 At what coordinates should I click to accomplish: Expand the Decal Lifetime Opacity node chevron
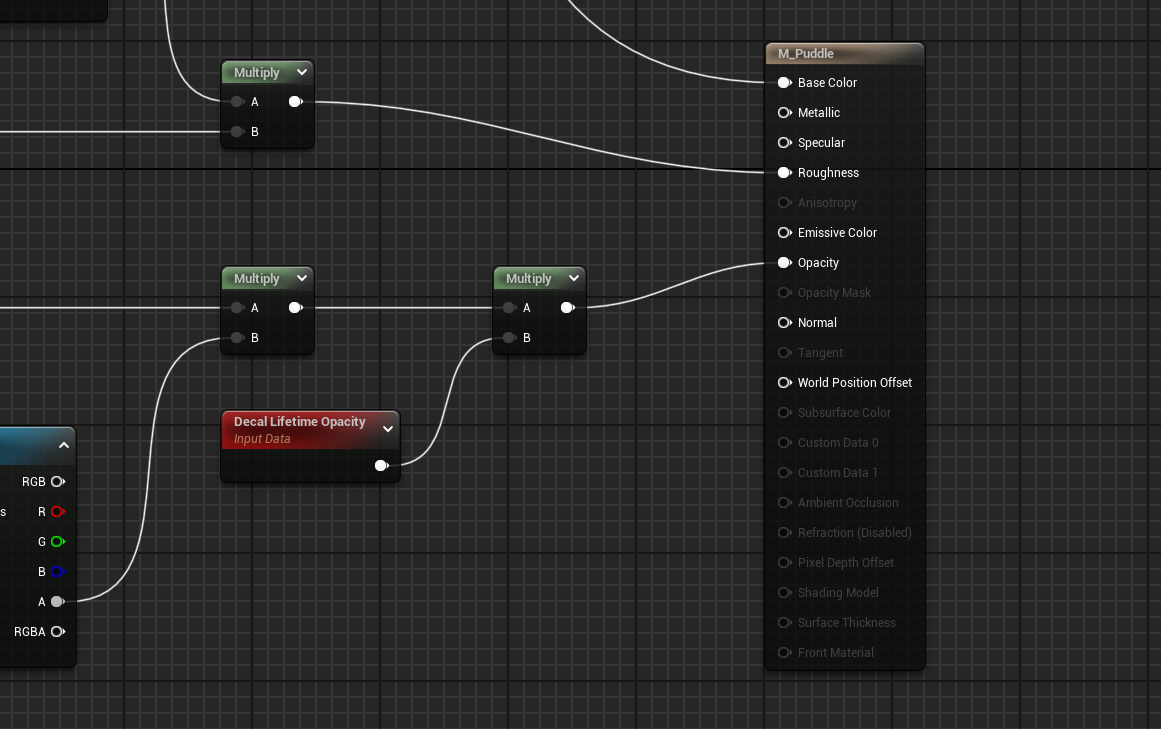(388, 429)
